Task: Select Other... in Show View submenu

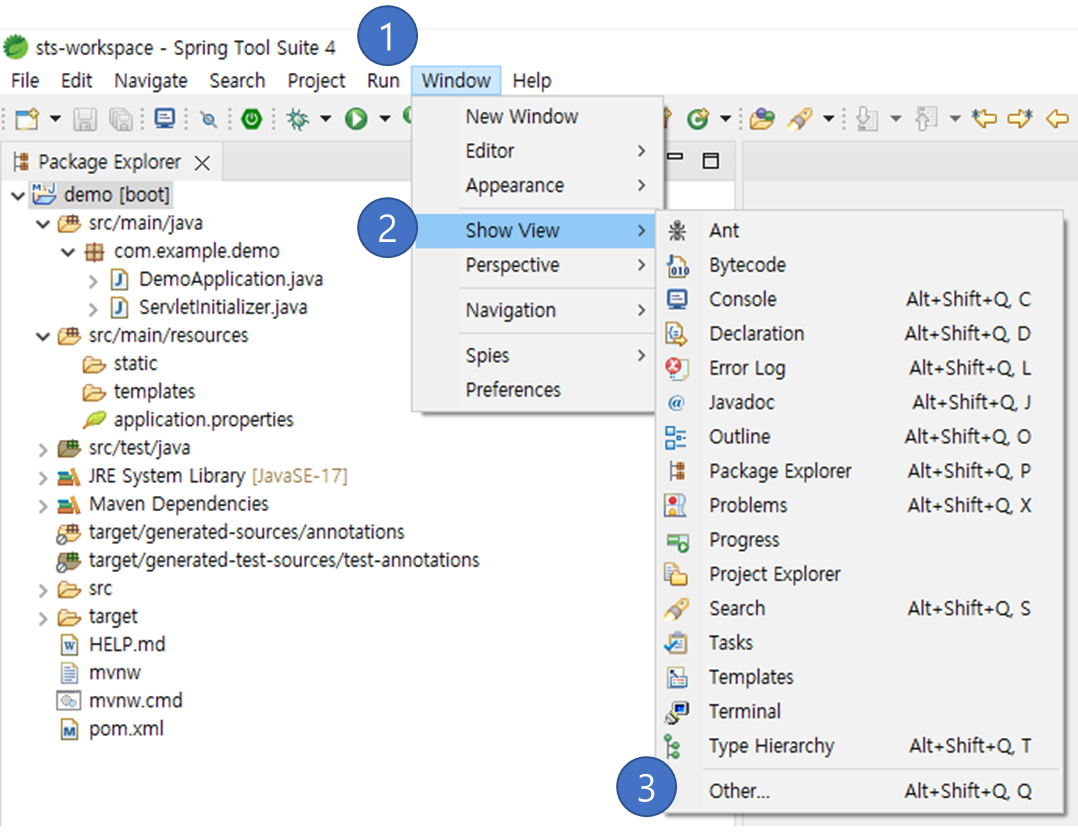Action: (x=859, y=791)
